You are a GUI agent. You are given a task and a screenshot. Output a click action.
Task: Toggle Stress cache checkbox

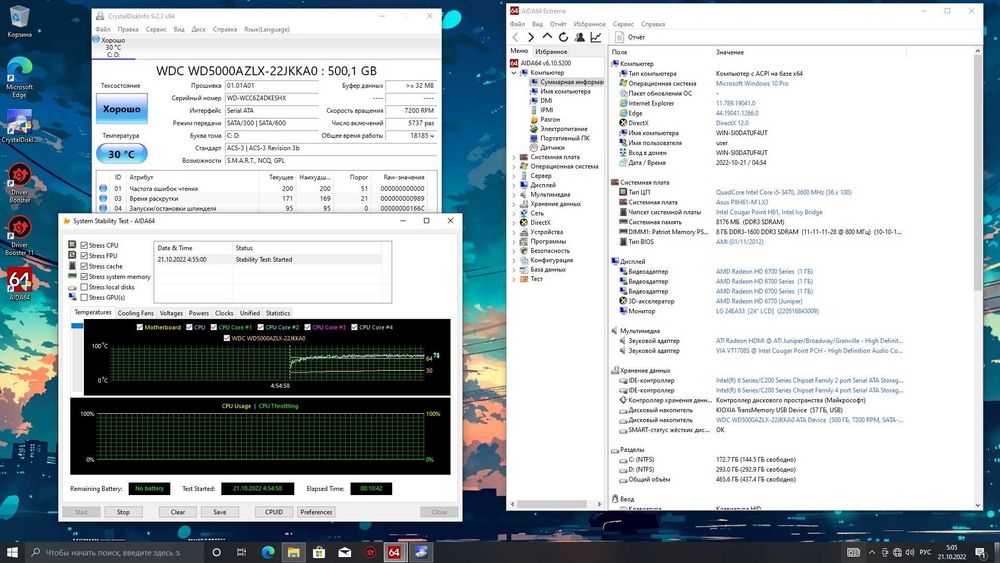pyautogui.click(x=84, y=266)
